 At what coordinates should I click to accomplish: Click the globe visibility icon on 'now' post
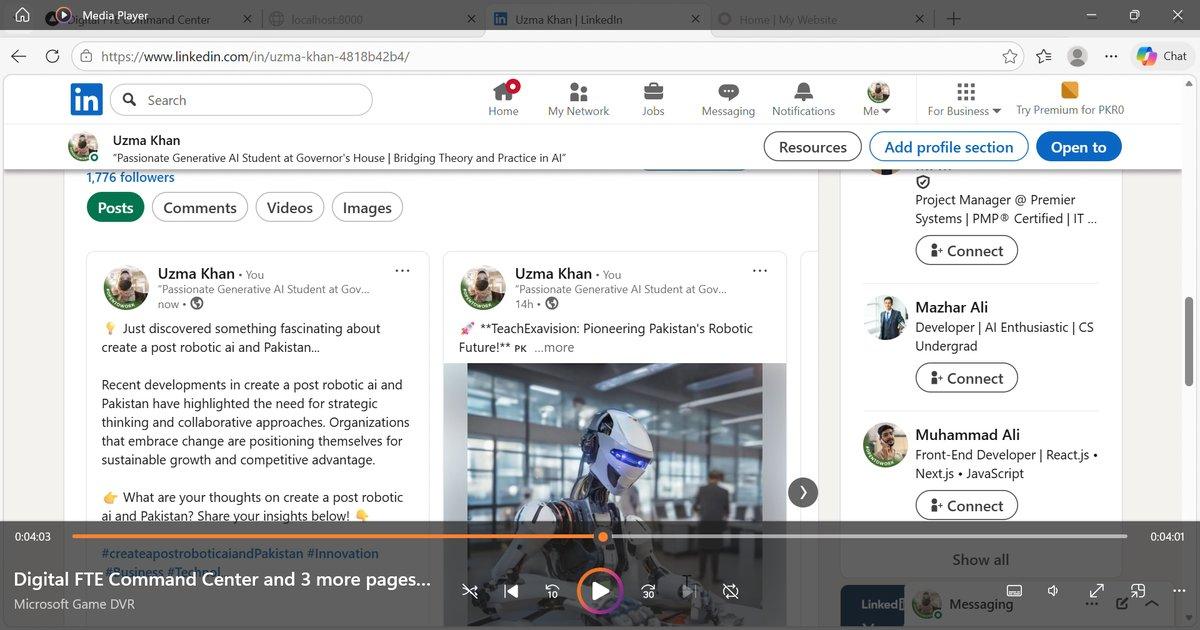(196, 304)
